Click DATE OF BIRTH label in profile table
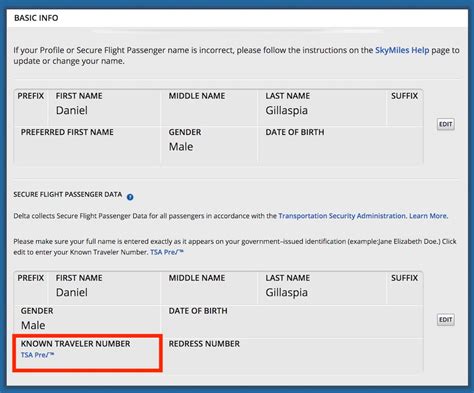This screenshot has width=474, height=393. click(295, 132)
